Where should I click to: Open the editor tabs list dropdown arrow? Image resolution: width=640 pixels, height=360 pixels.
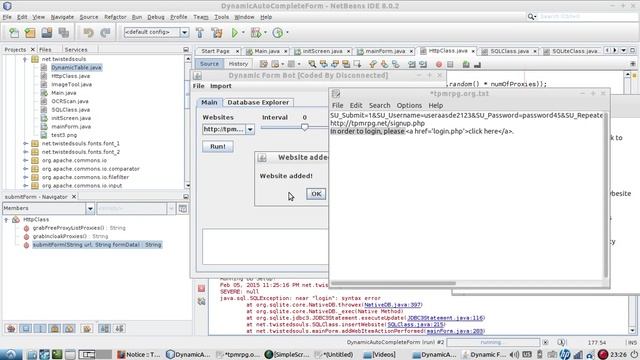[624, 51]
